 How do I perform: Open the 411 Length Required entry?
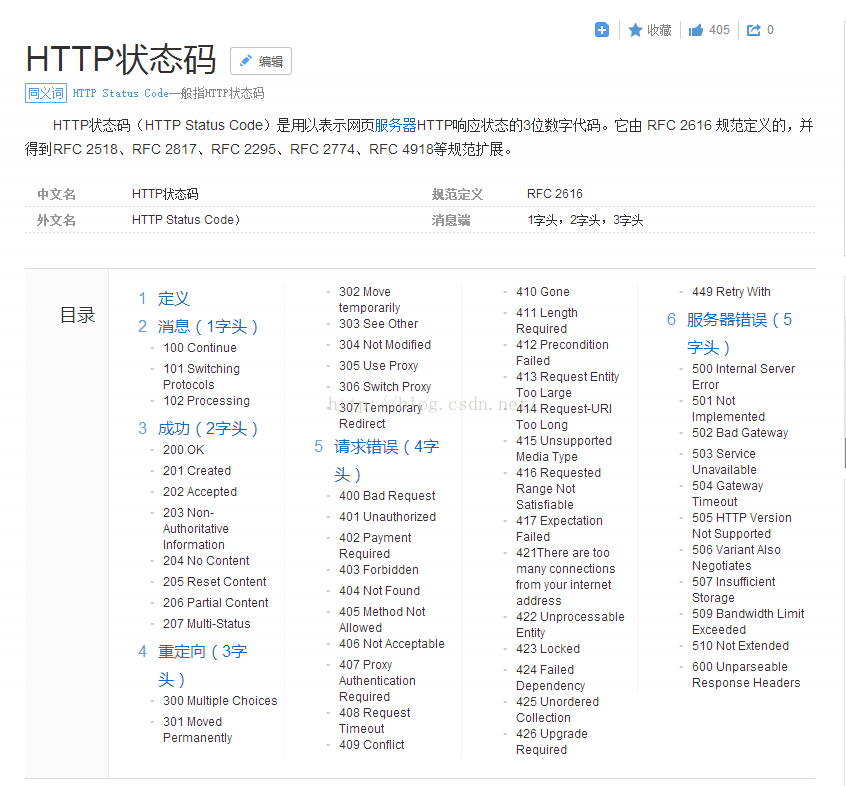(547, 321)
